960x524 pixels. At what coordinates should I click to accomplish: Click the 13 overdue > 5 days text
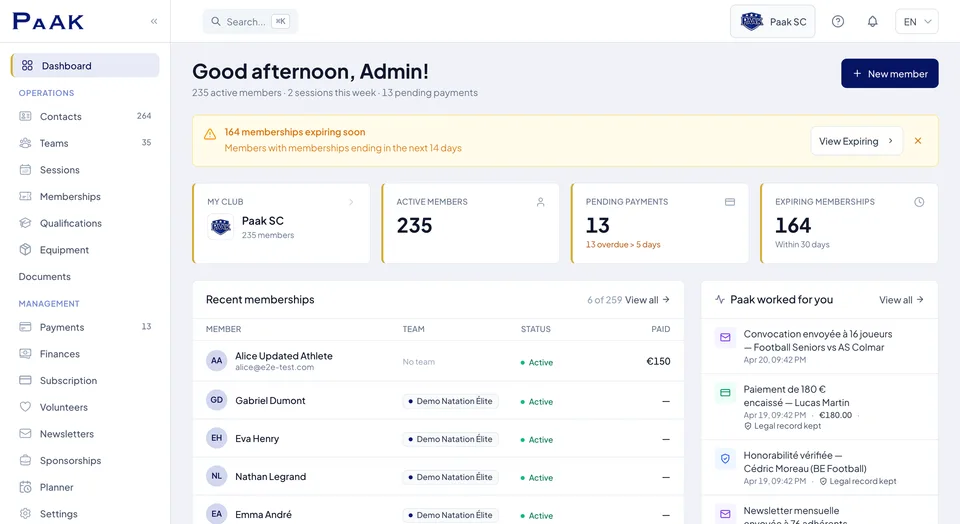click(623, 244)
